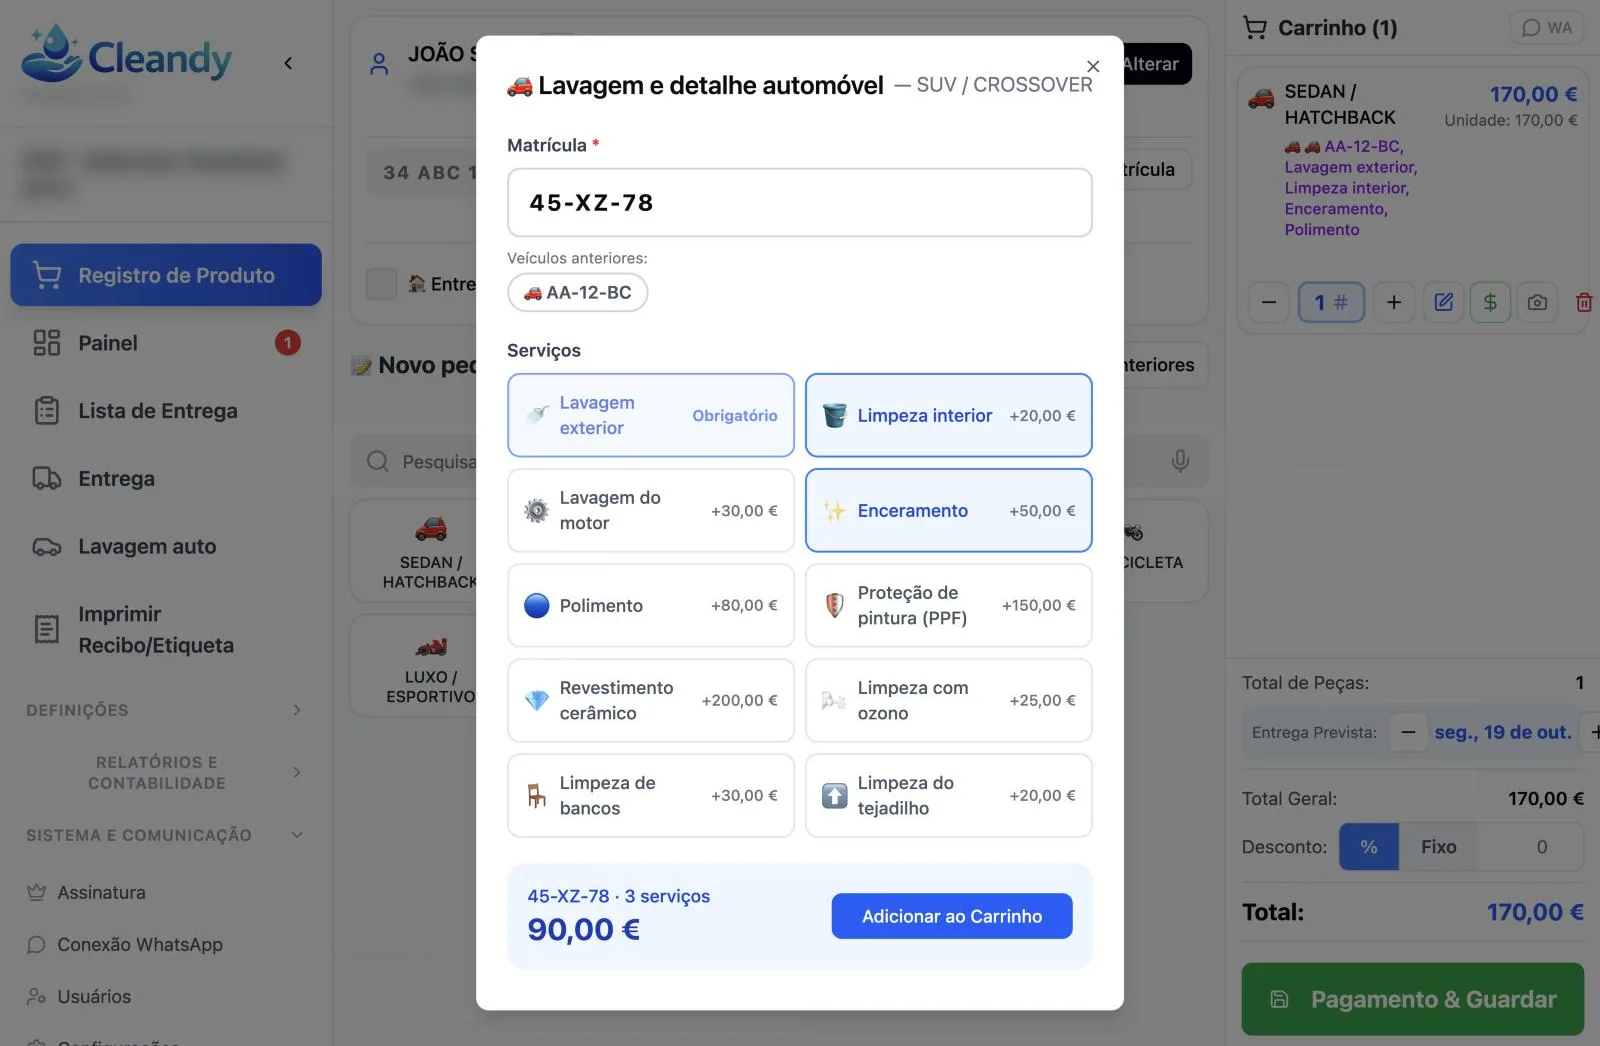Open Imprimir Recibo/Etiqueta menu item
Screen dimensions: 1600x1046
[x=166, y=629]
